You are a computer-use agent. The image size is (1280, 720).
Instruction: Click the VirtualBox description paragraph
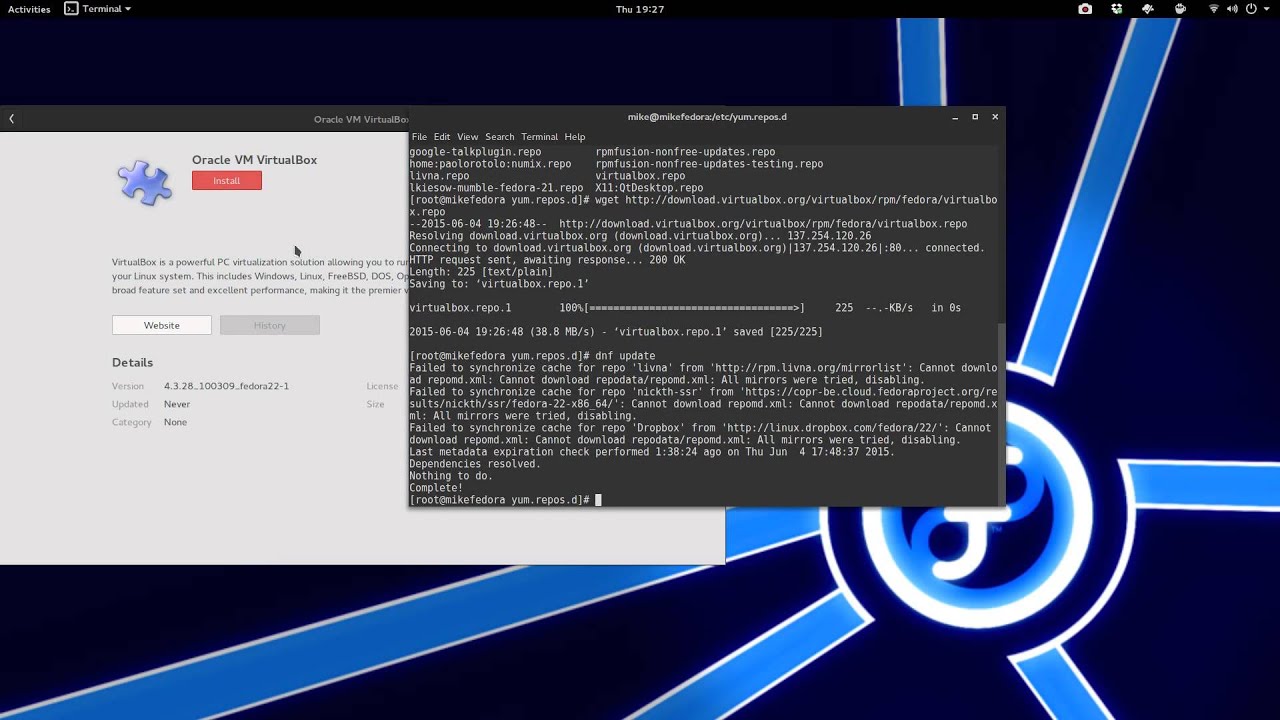[260, 276]
